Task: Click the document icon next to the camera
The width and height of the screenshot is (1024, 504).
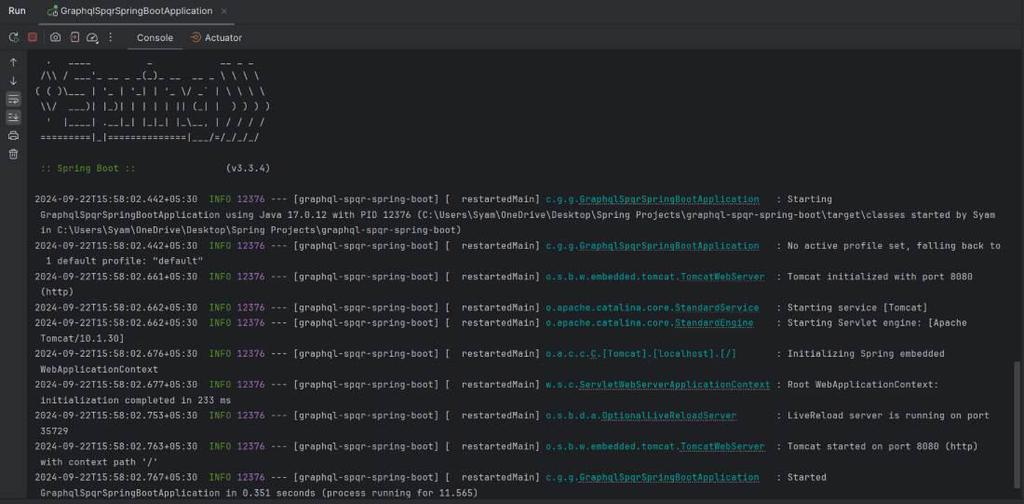Action: (x=74, y=38)
